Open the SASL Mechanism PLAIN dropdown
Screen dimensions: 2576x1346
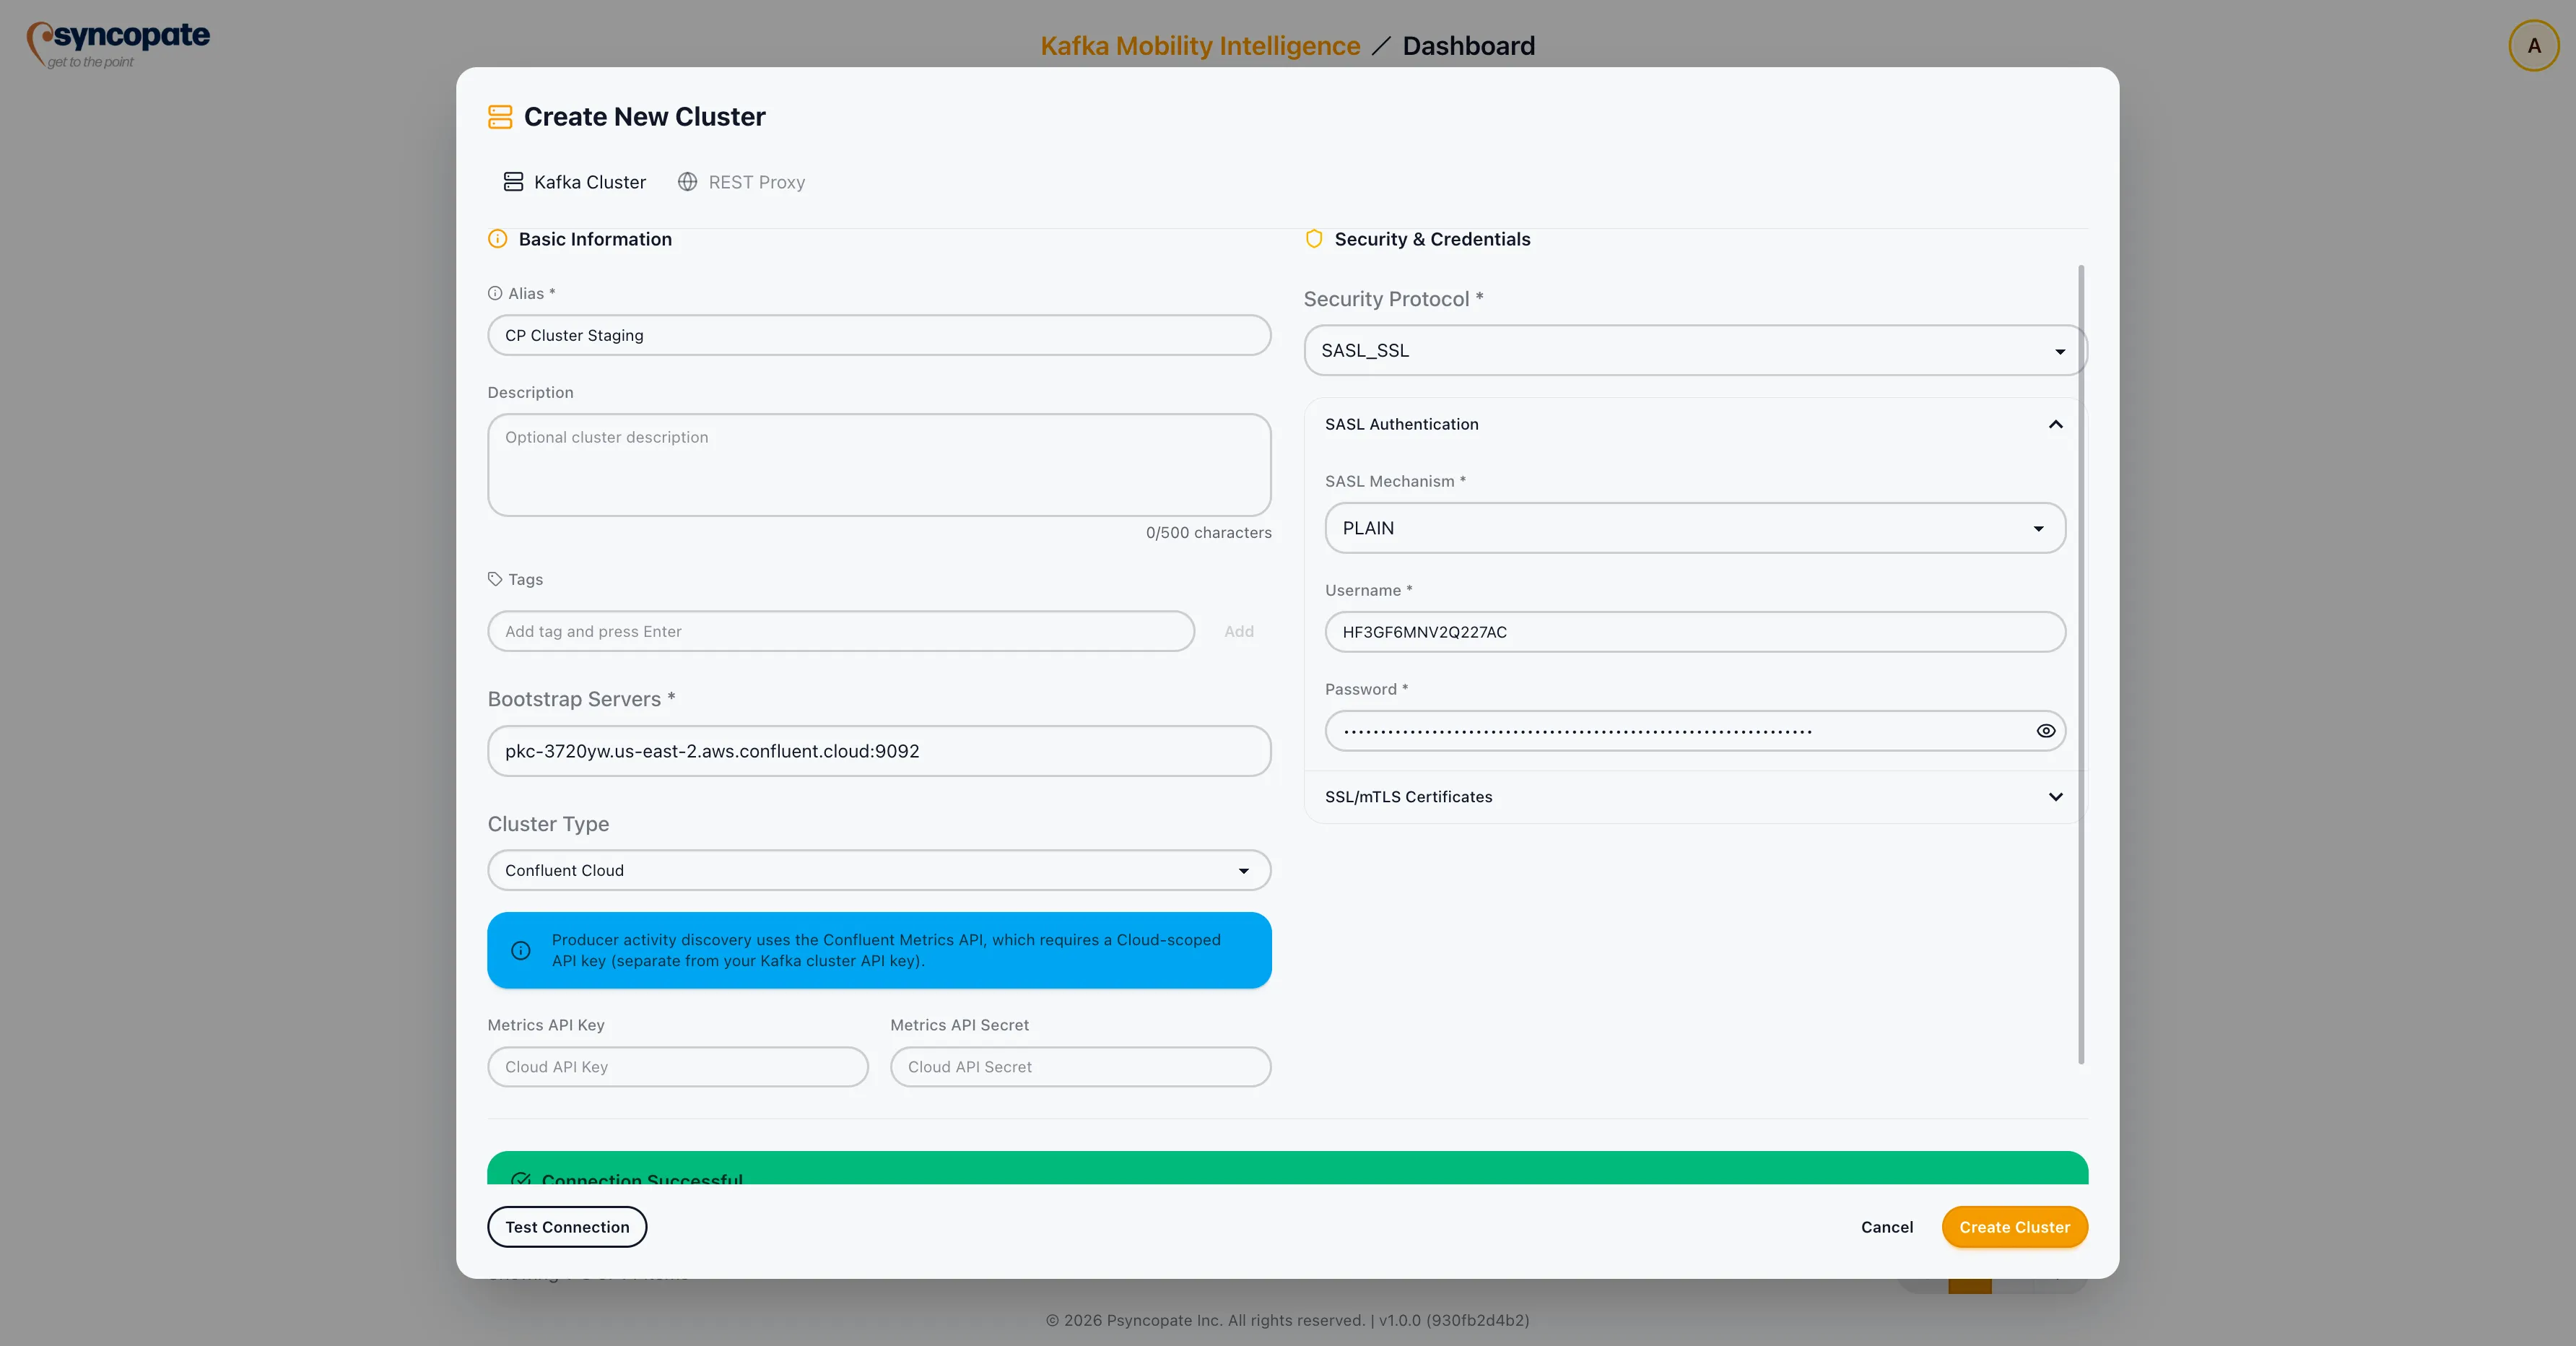1694,528
